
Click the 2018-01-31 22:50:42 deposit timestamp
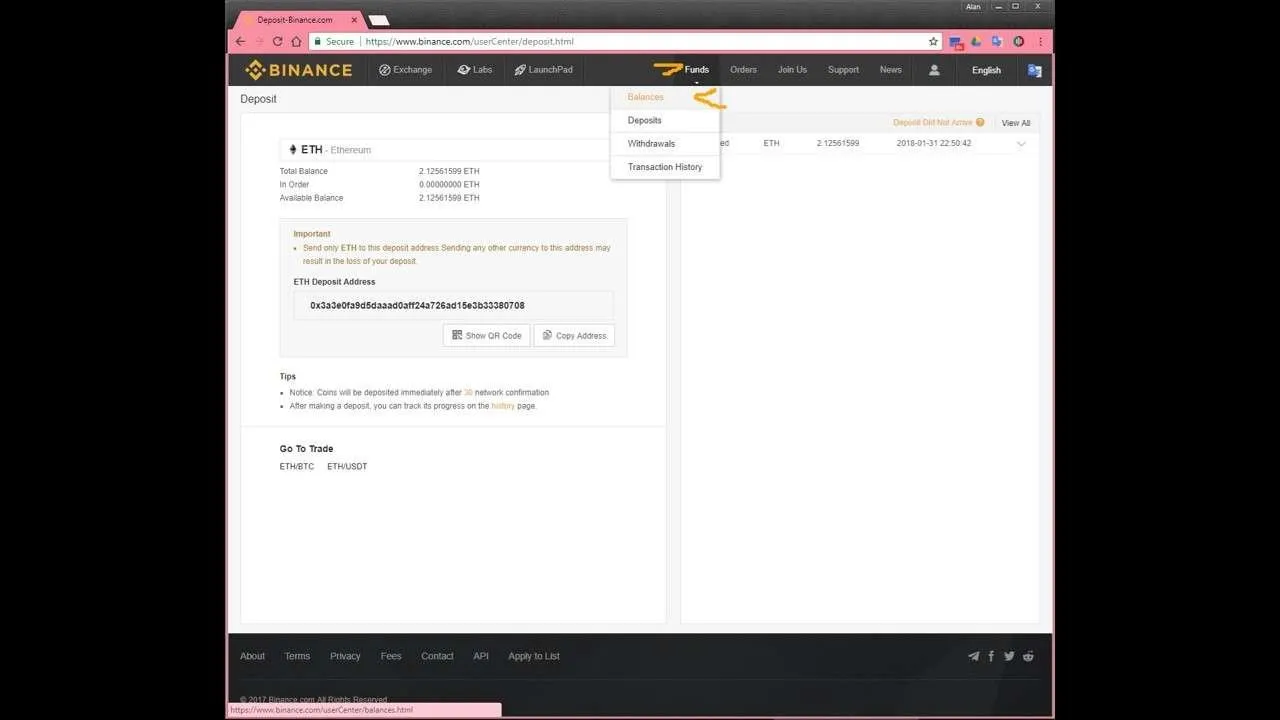coord(934,144)
